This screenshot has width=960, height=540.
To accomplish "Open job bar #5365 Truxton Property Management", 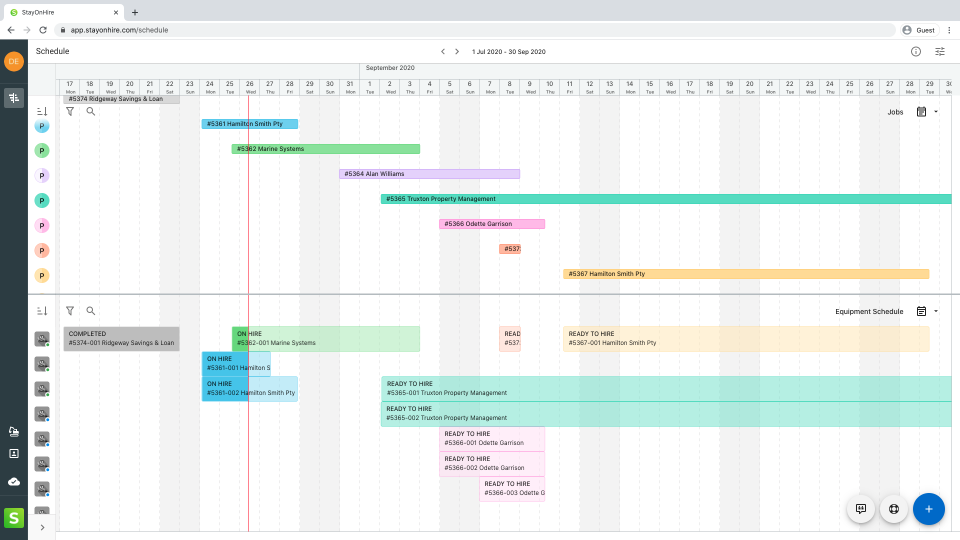I will [x=666, y=199].
